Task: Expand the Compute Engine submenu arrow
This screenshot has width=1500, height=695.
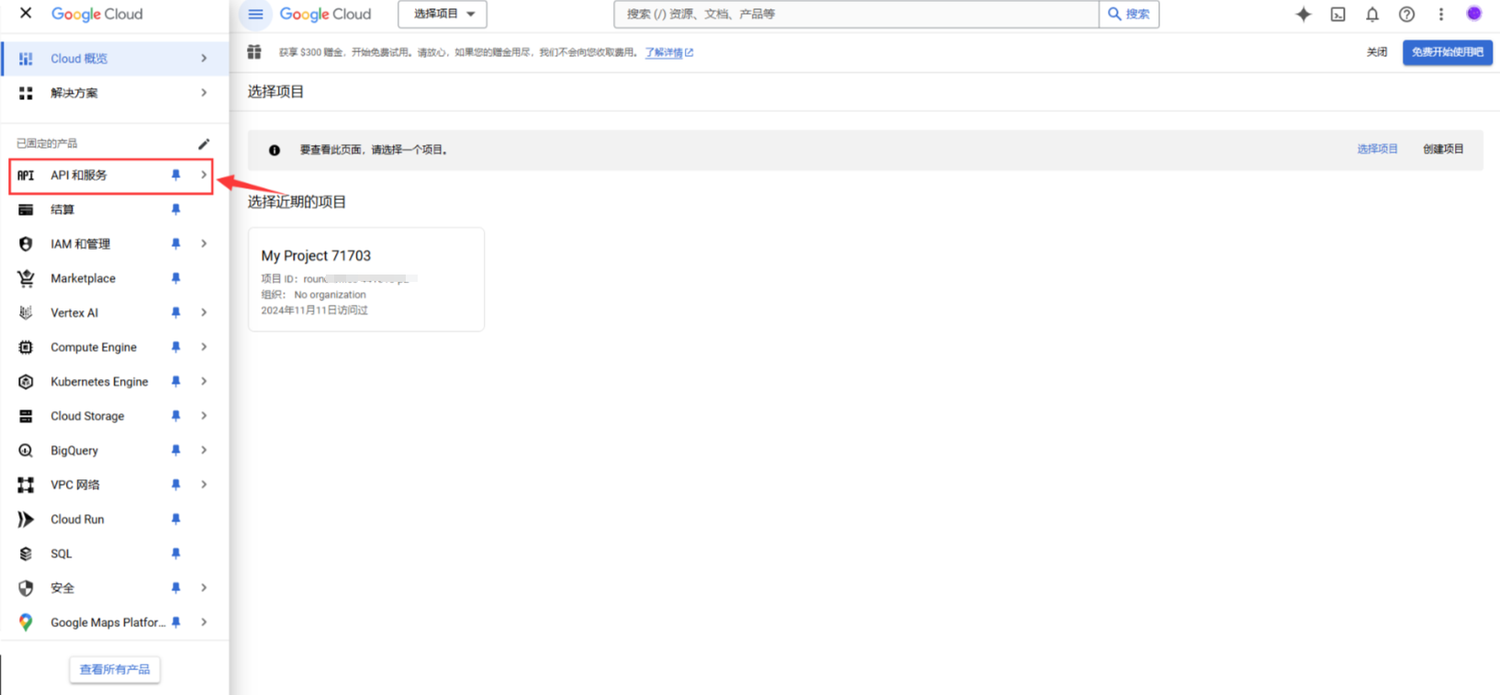Action: [x=204, y=347]
